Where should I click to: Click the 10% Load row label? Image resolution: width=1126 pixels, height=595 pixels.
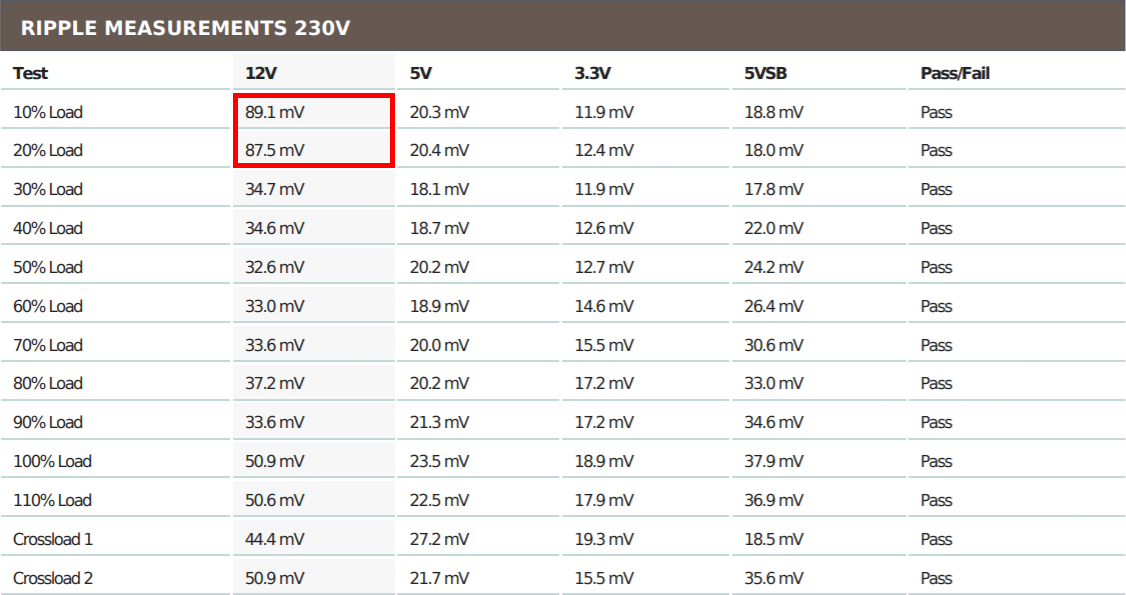(x=47, y=113)
